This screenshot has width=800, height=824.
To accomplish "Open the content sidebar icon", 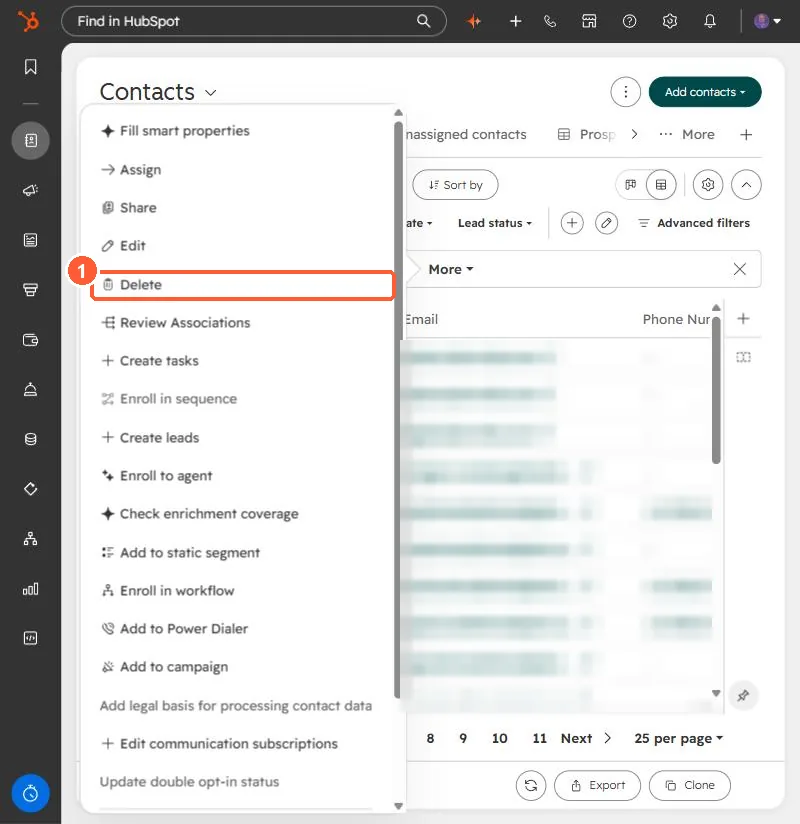I will [30, 240].
